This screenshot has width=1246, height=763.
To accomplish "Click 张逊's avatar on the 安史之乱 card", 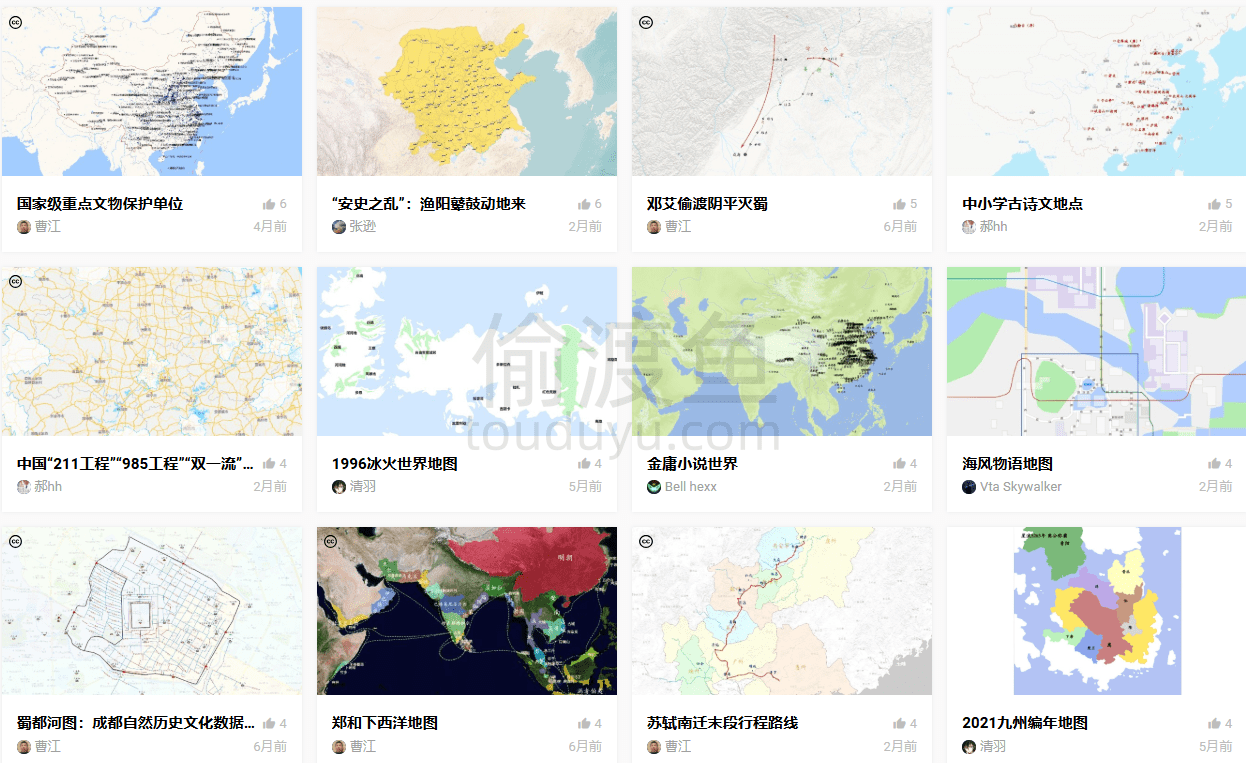I will point(339,227).
